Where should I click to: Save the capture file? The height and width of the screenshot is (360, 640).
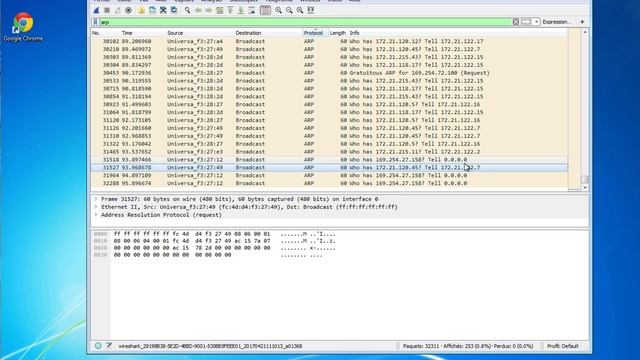click(152, 10)
